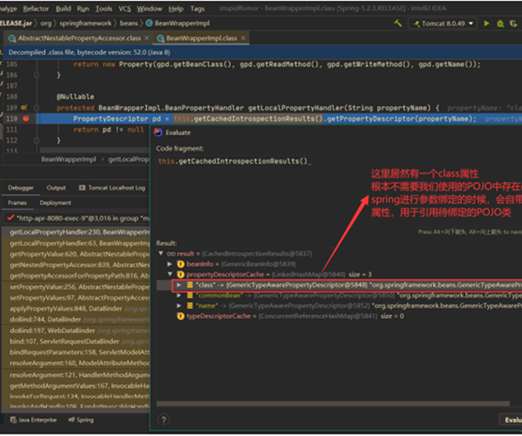Screen dimensions: 522x436
Task: Open the Tools menu
Action: point(104,9)
